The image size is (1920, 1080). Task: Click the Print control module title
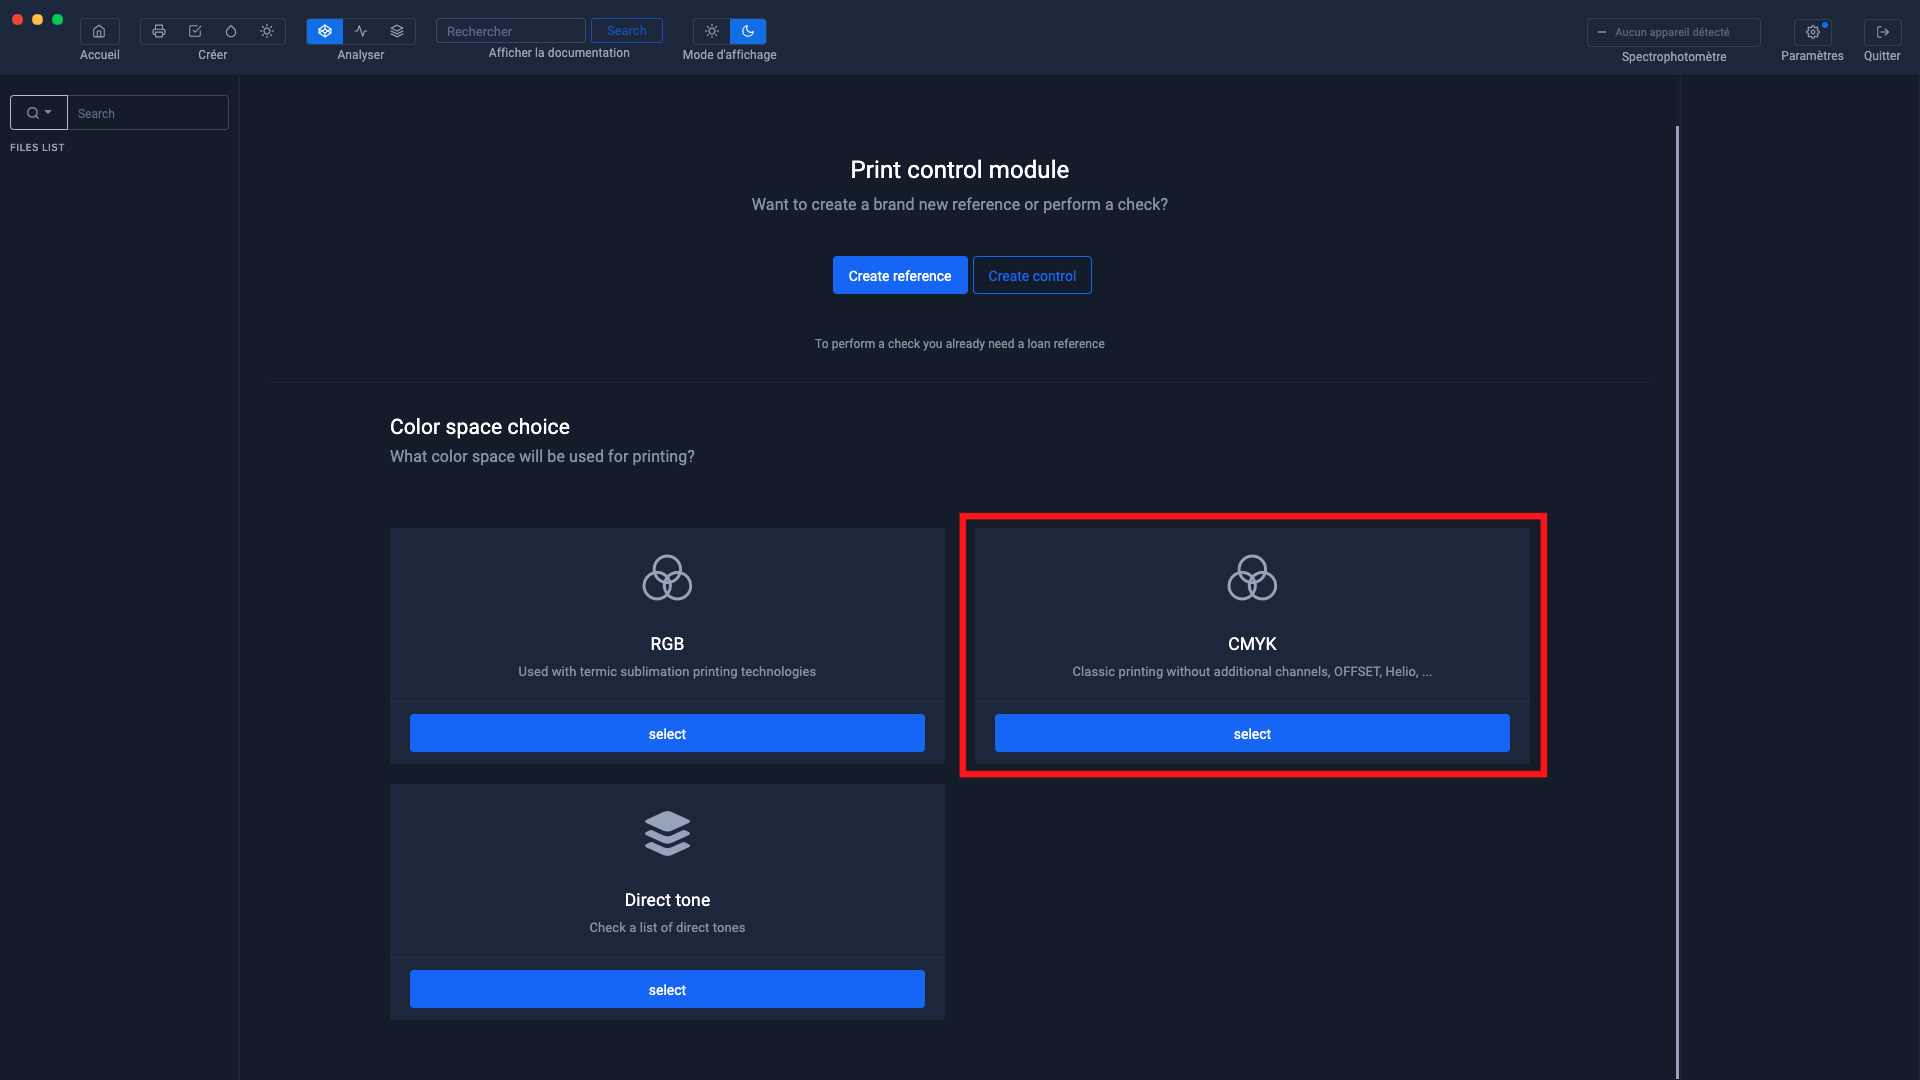point(960,170)
